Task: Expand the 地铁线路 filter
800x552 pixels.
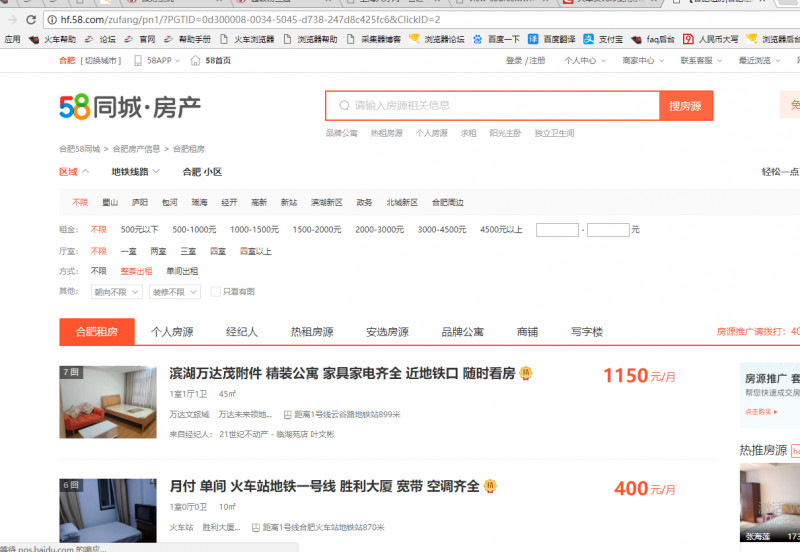Action: point(136,172)
